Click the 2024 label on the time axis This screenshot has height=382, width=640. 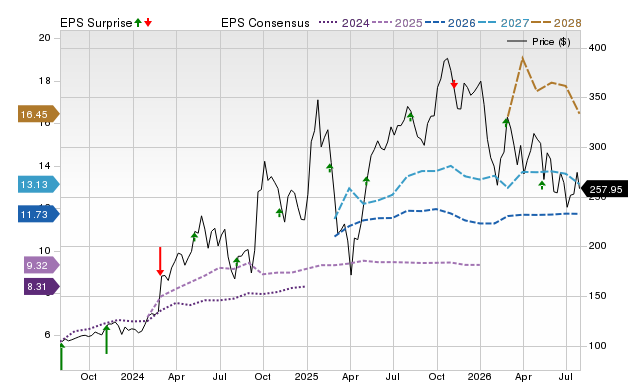(x=132, y=376)
